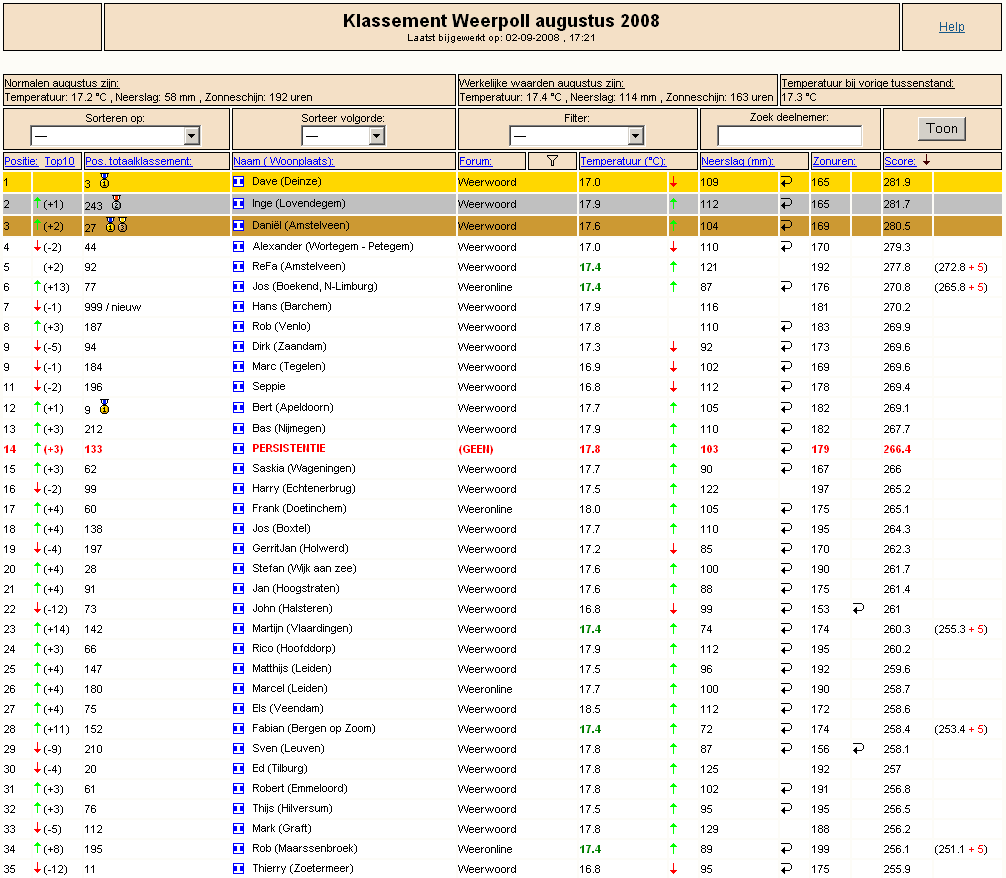1006x878 pixels.
Task: Click the blue info icon beside Jos (Boxtel)
Action: click(x=238, y=529)
